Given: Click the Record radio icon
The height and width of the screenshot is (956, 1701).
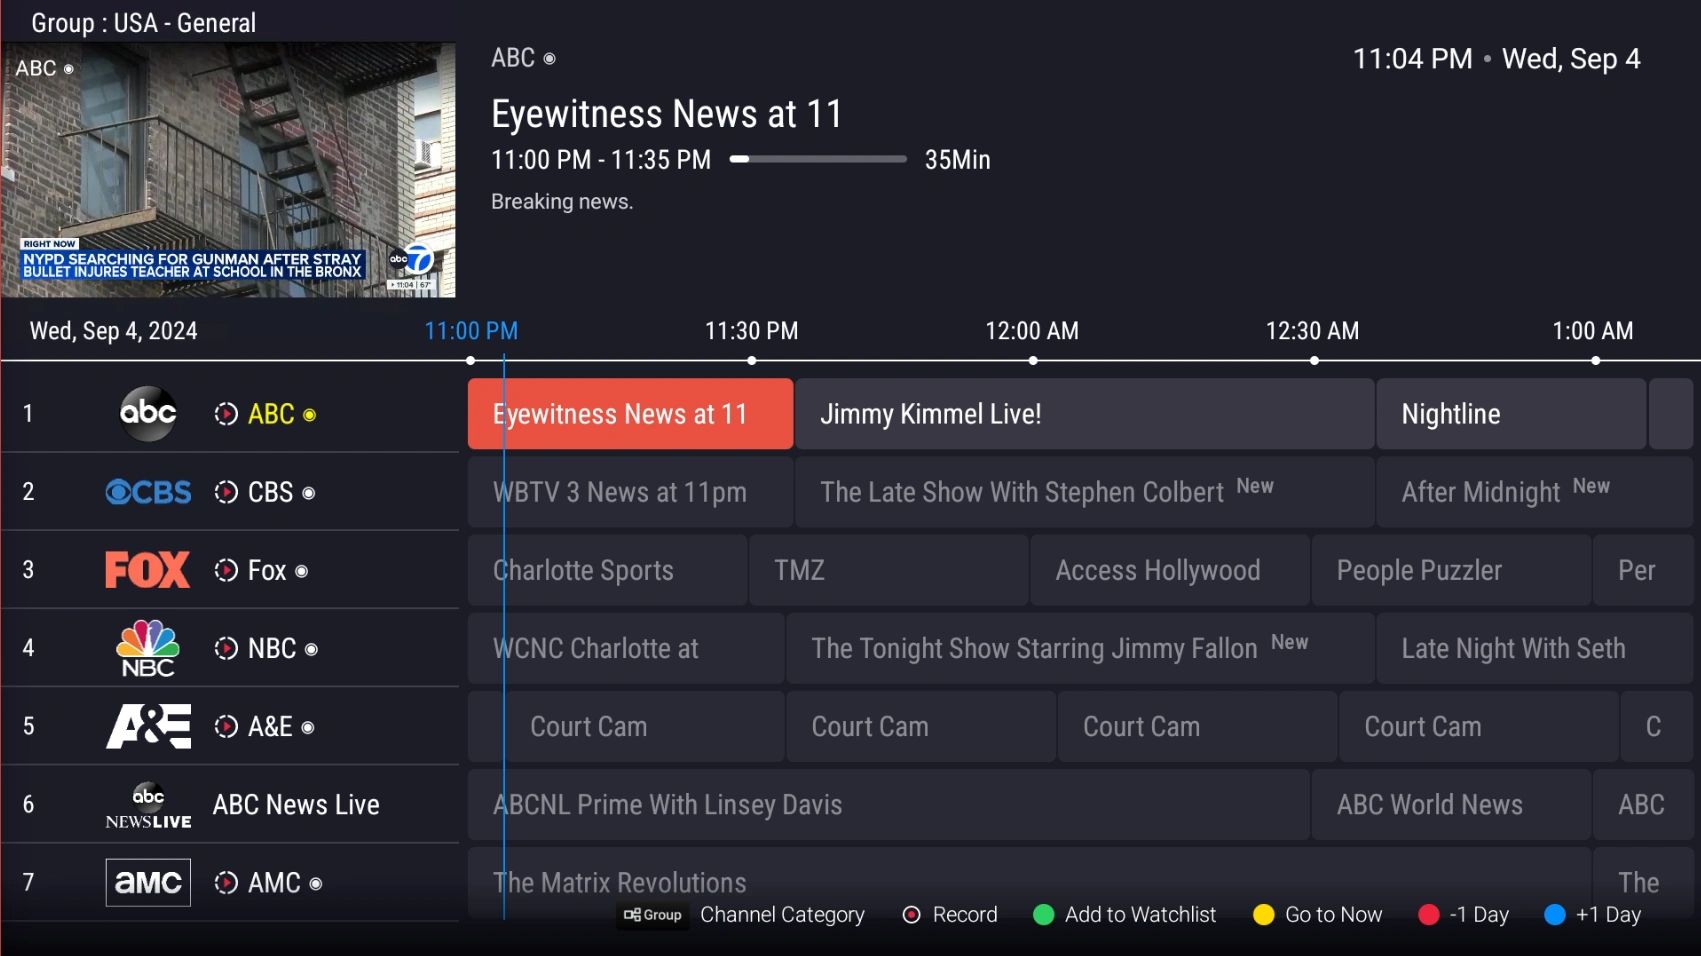Looking at the screenshot, I should point(911,915).
